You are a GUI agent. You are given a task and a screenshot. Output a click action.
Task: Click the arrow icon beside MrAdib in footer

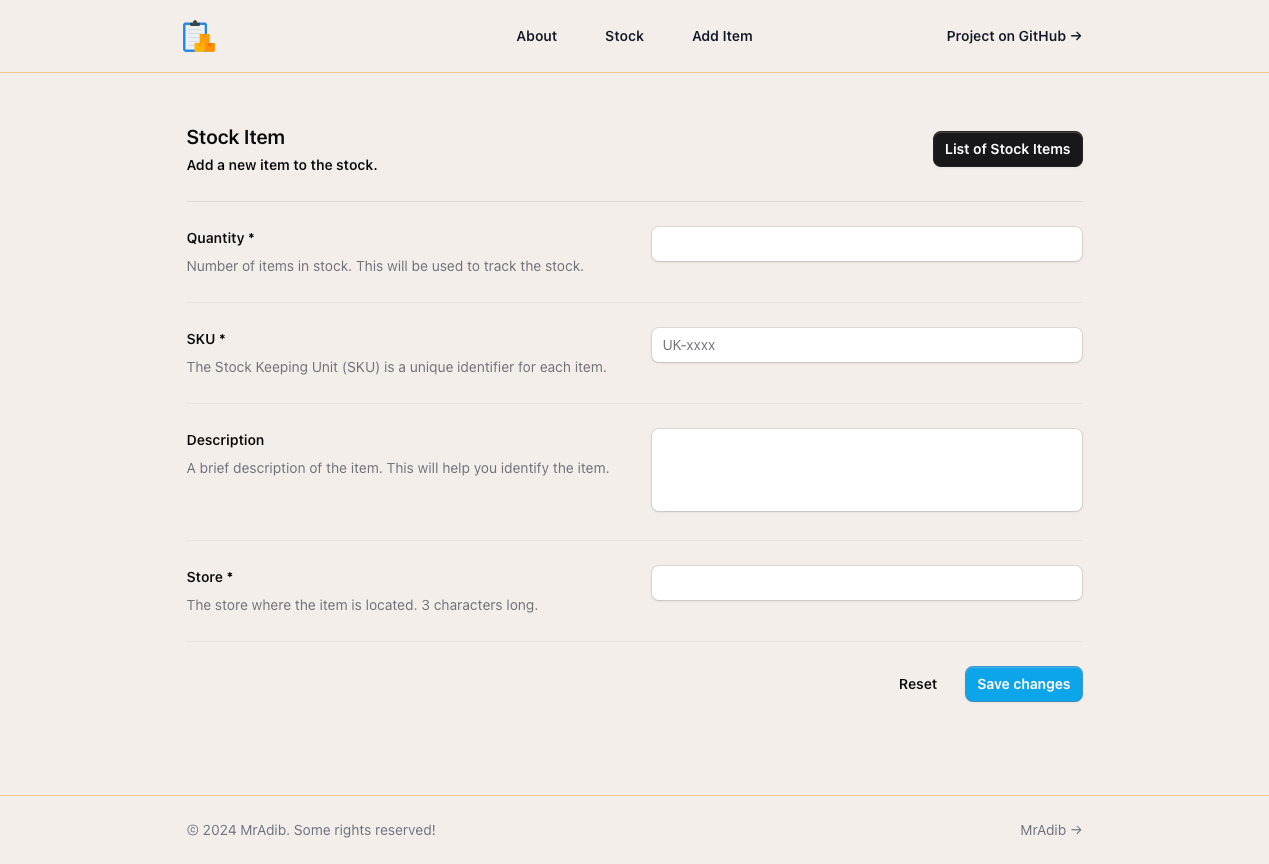1075,830
